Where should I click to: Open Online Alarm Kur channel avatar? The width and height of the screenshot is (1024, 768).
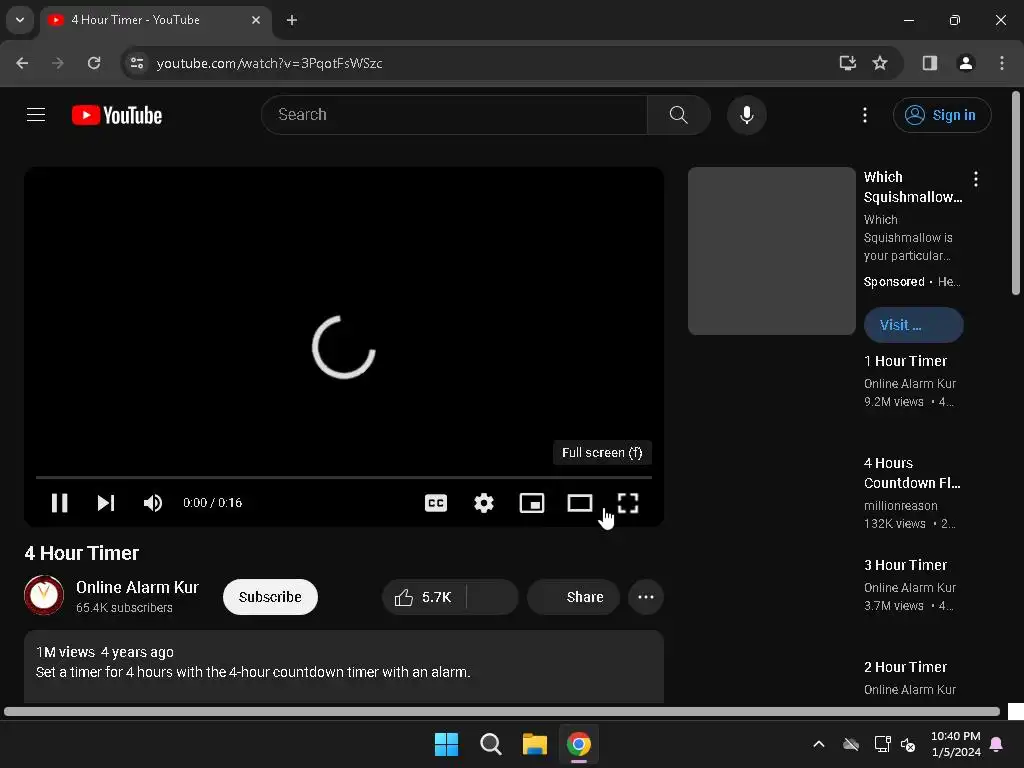(44, 595)
